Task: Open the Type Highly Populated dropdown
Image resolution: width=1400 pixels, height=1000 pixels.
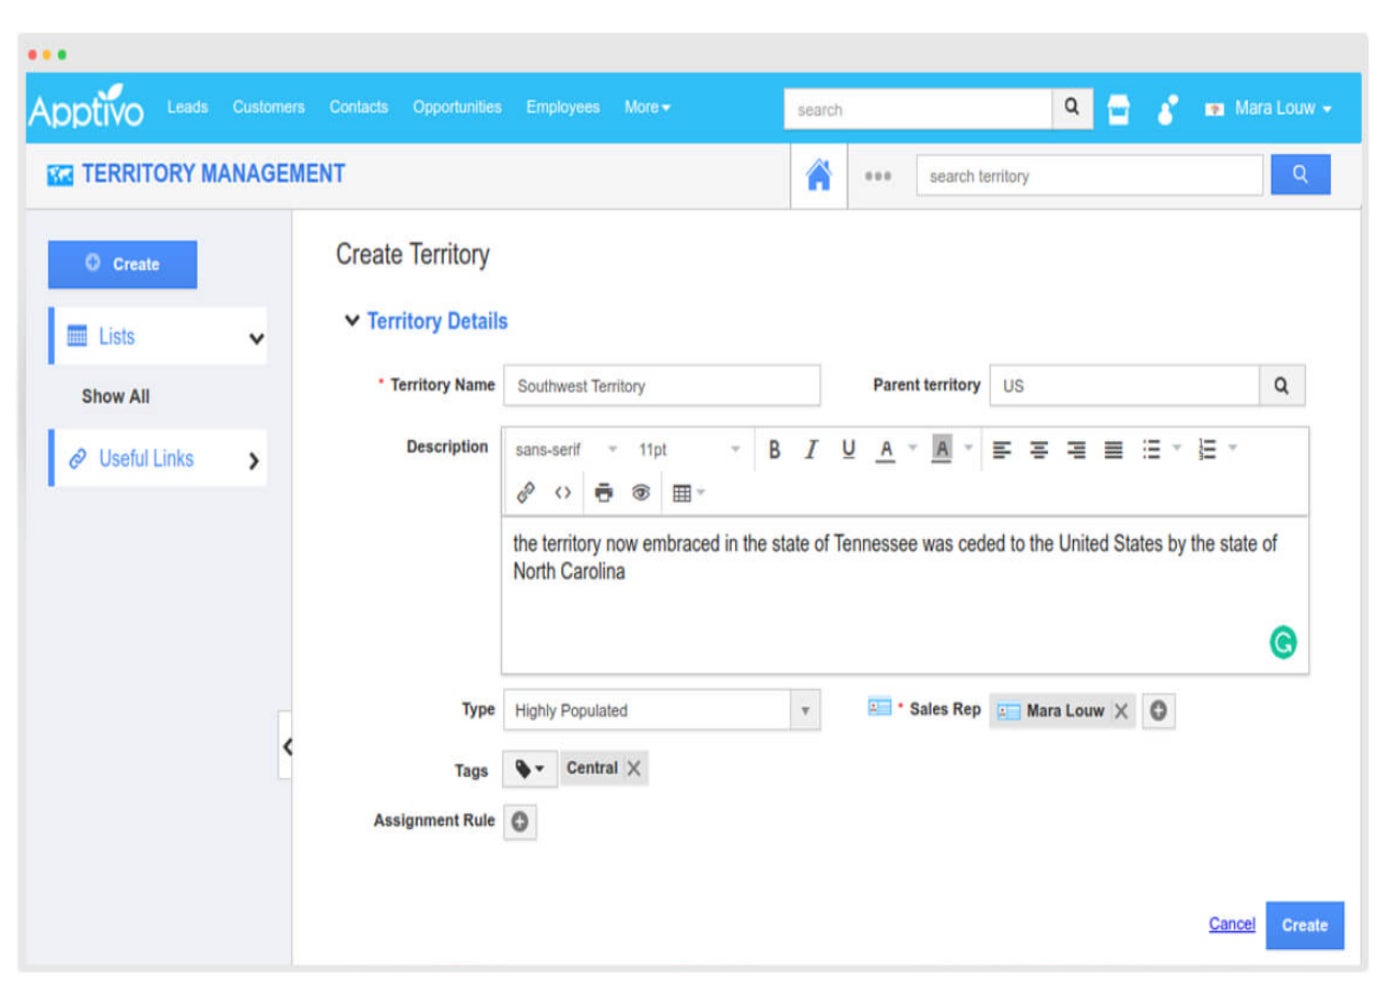Action: (662, 711)
